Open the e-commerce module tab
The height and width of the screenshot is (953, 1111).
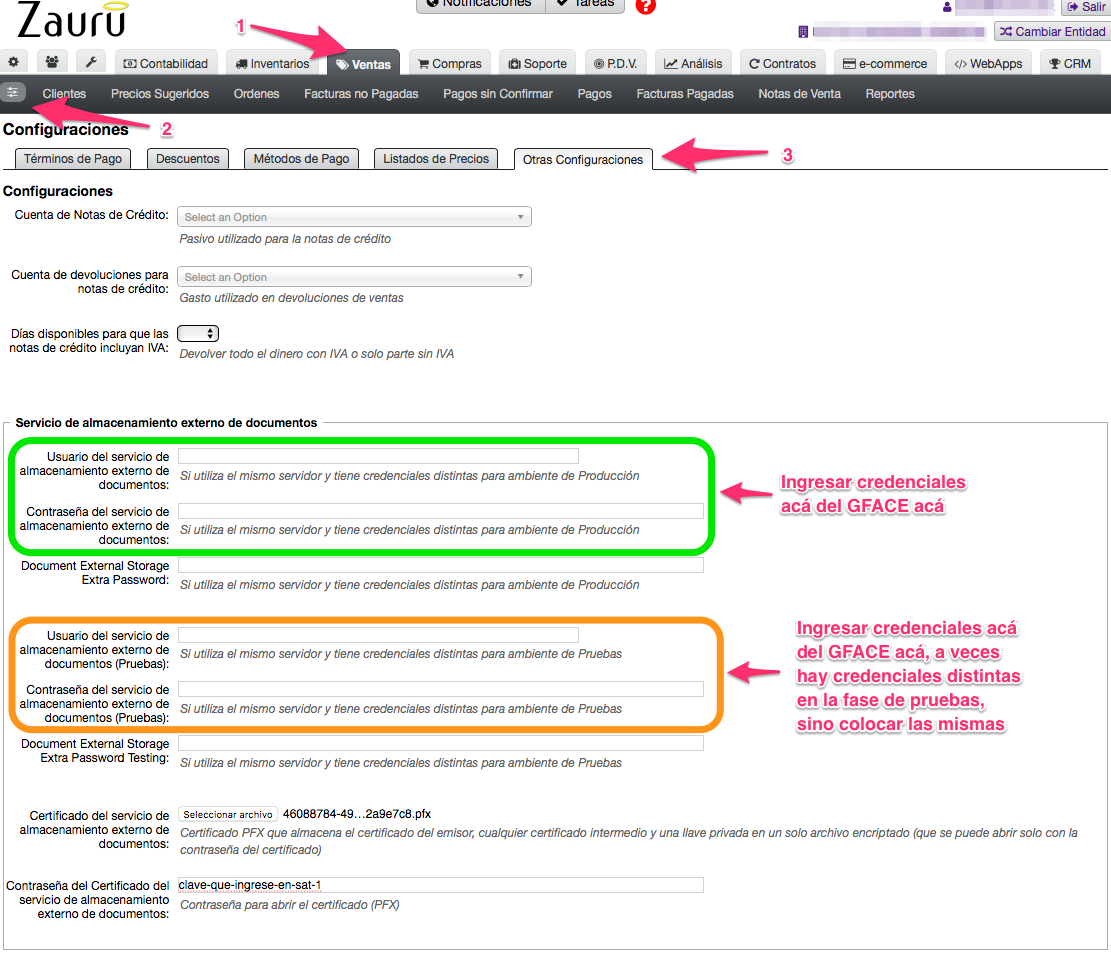(885, 63)
